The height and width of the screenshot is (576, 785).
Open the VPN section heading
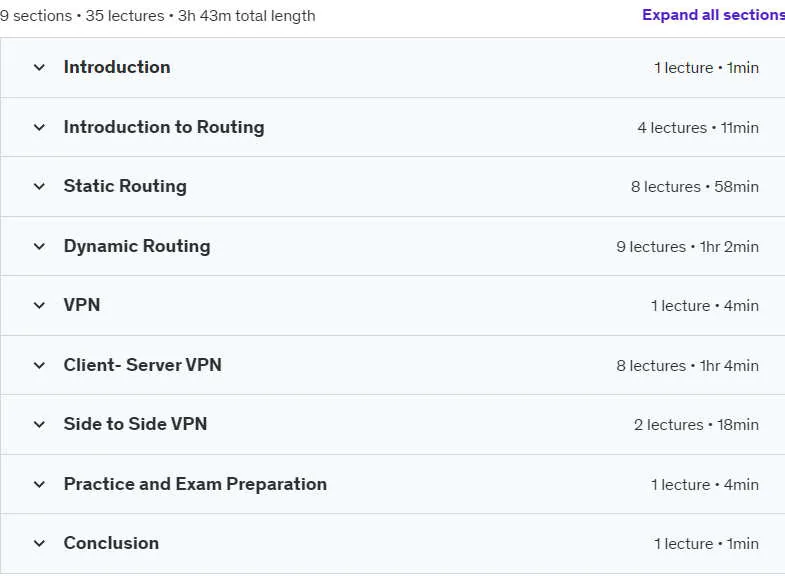pyautogui.click(x=82, y=305)
